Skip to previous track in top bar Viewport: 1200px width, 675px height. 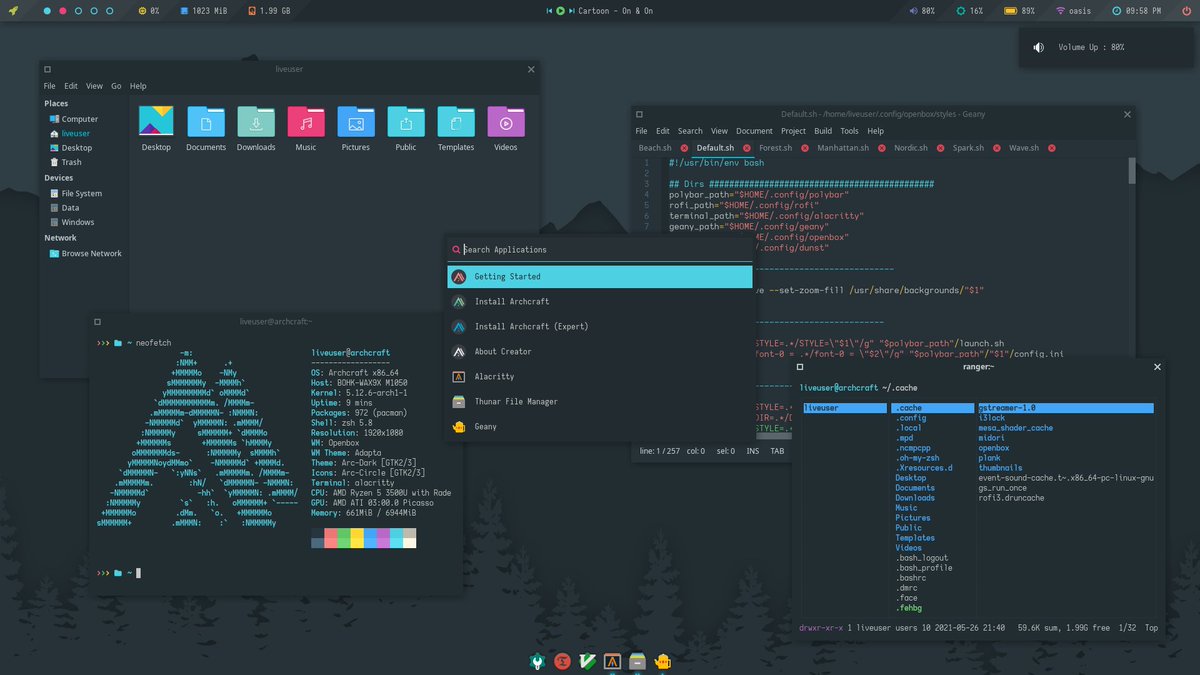click(x=549, y=10)
